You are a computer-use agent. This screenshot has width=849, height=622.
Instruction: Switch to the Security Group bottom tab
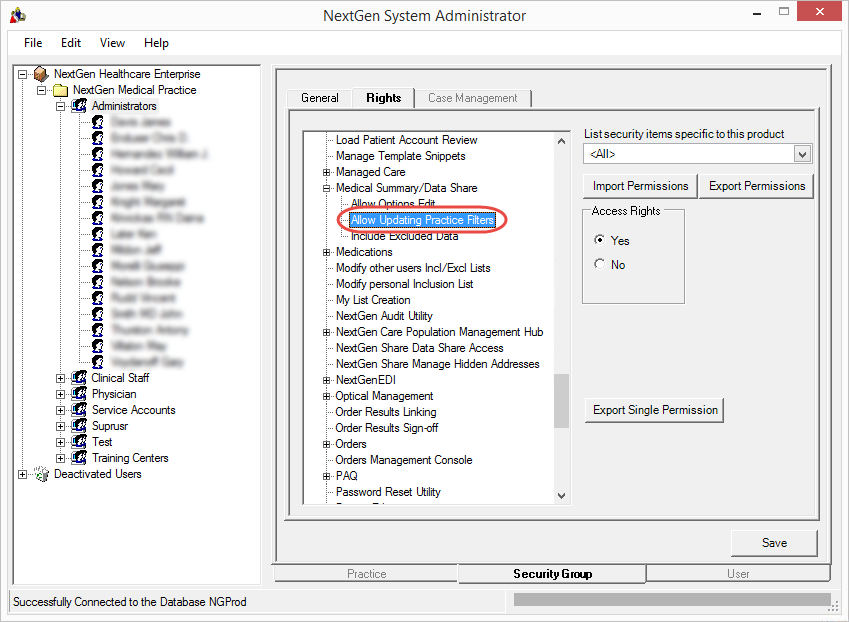point(552,574)
